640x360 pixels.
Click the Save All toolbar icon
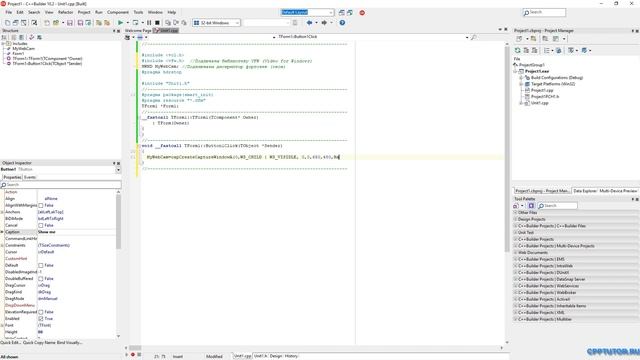click(x=80, y=23)
